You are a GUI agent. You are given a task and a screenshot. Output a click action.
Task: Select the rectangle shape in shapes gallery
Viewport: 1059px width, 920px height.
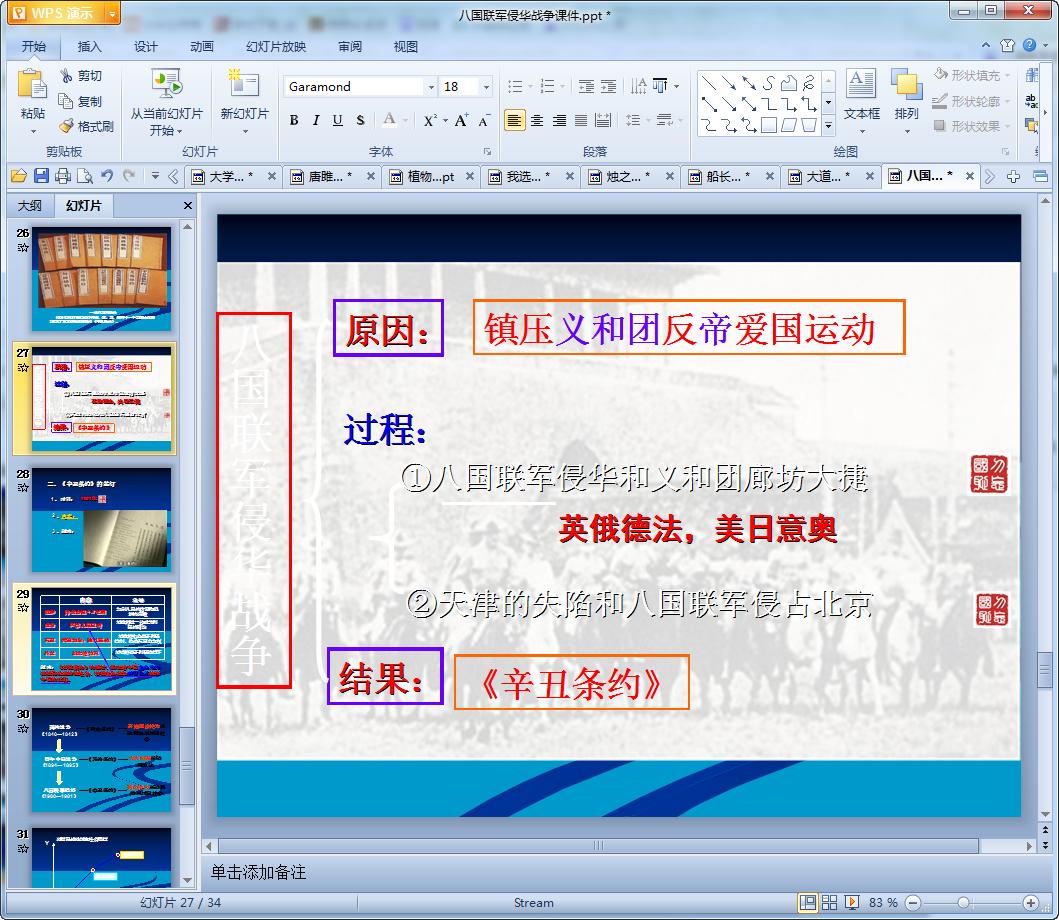point(769,125)
